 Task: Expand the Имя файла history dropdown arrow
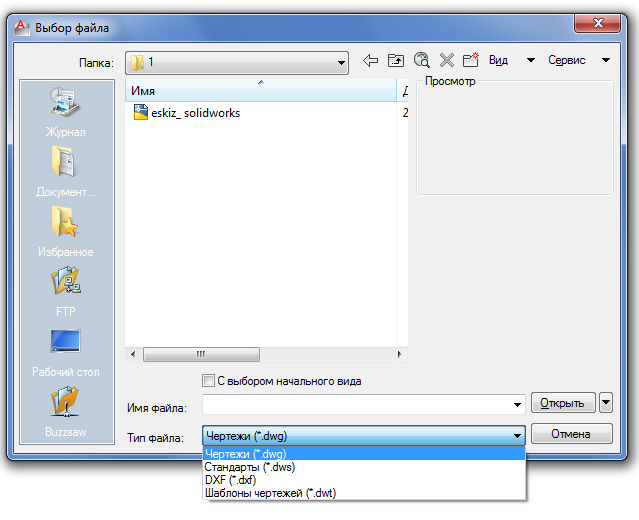[x=517, y=405]
